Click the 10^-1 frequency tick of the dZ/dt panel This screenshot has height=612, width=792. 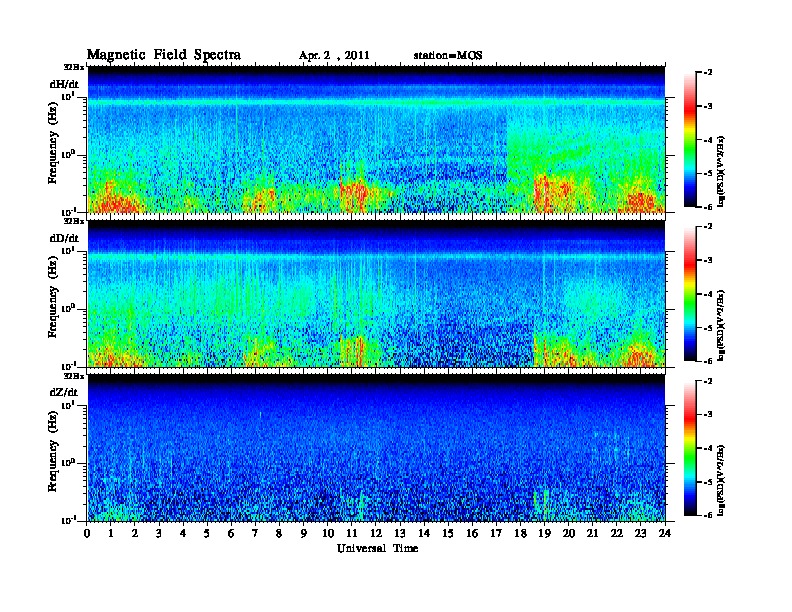click(68, 520)
